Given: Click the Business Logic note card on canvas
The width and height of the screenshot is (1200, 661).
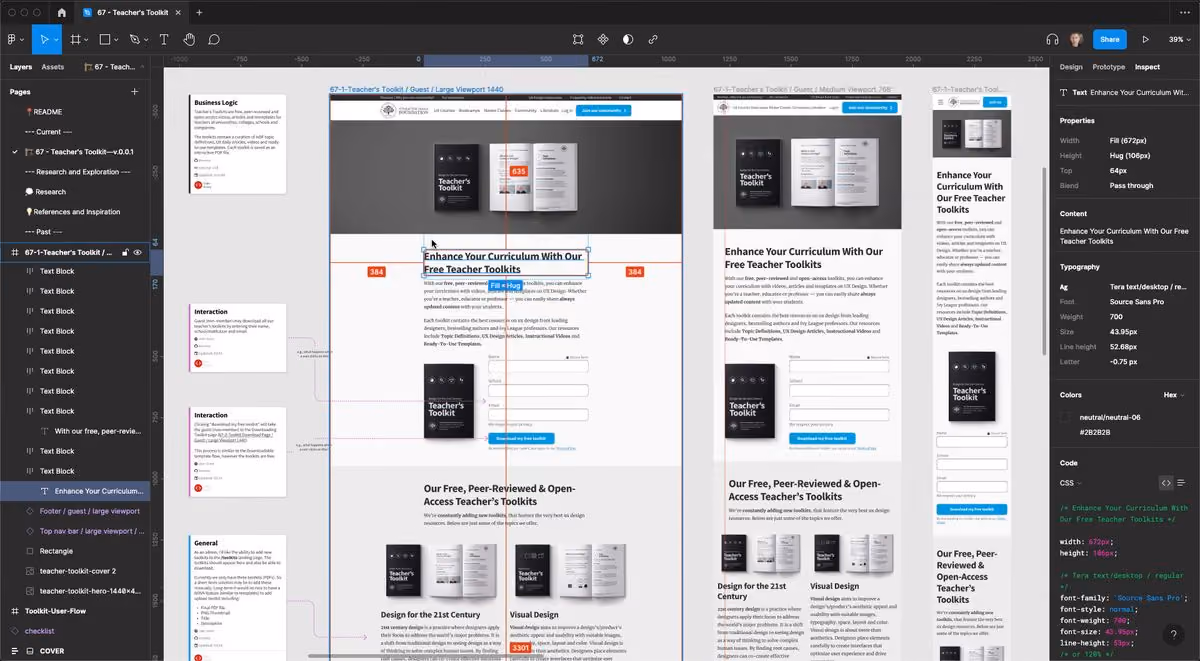Looking at the screenshot, I should (x=238, y=144).
